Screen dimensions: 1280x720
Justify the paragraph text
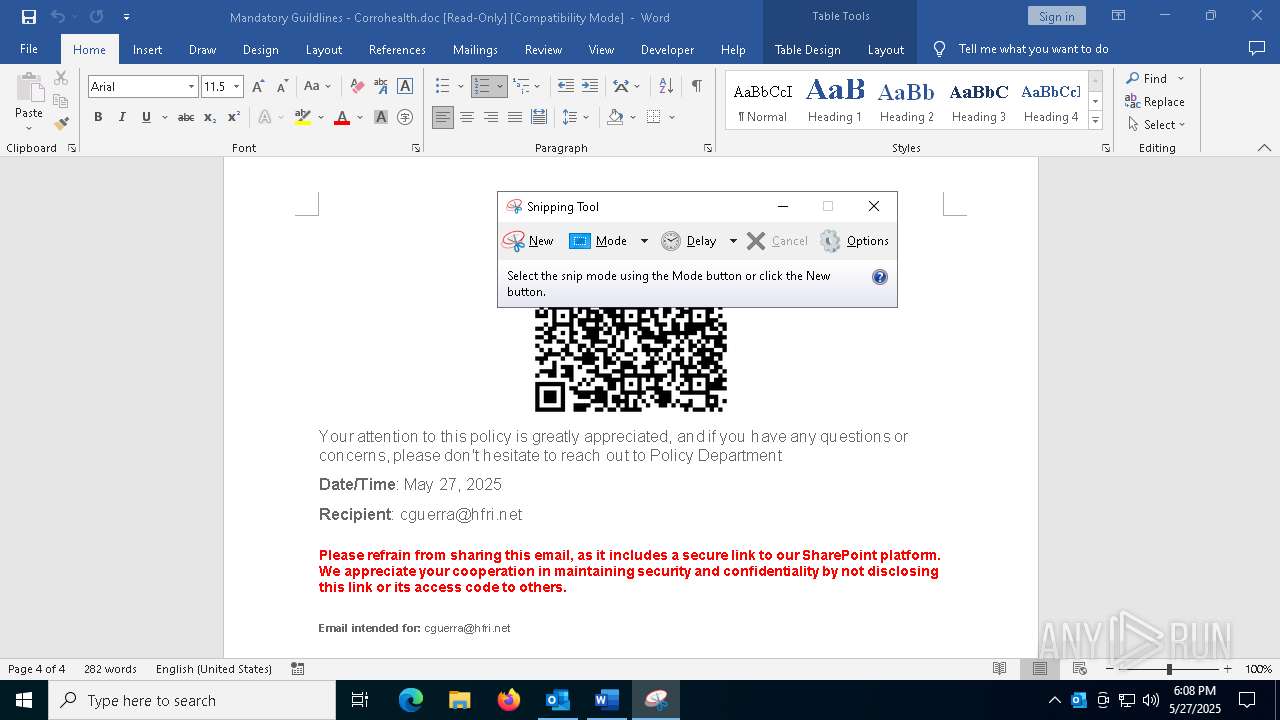pyautogui.click(x=515, y=117)
